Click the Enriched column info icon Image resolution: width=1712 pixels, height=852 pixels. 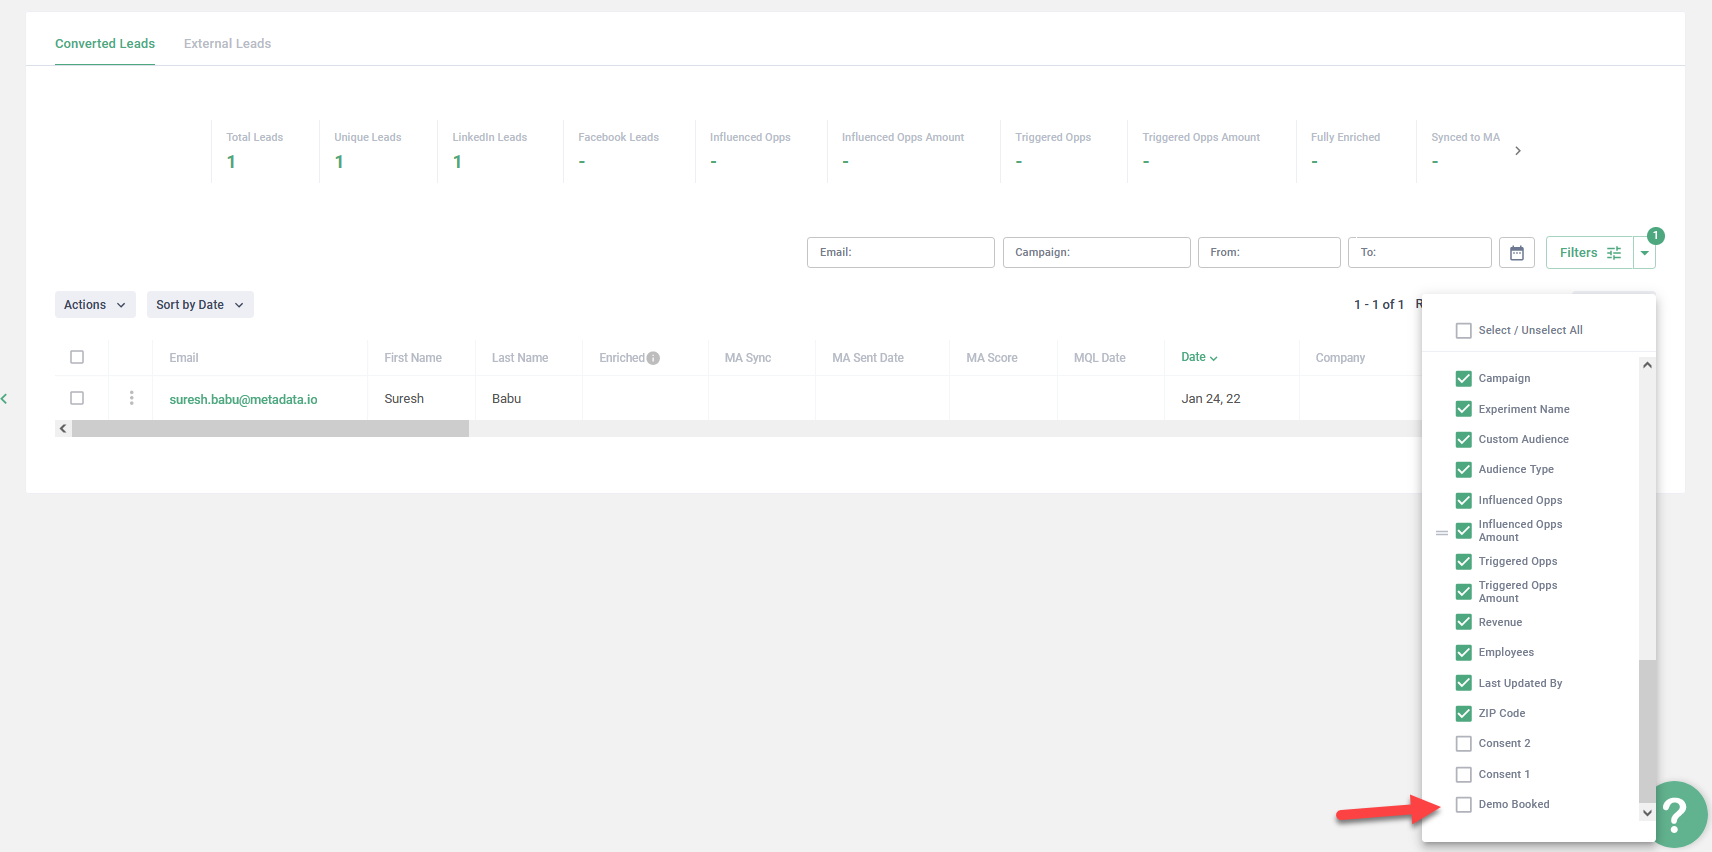653,358
